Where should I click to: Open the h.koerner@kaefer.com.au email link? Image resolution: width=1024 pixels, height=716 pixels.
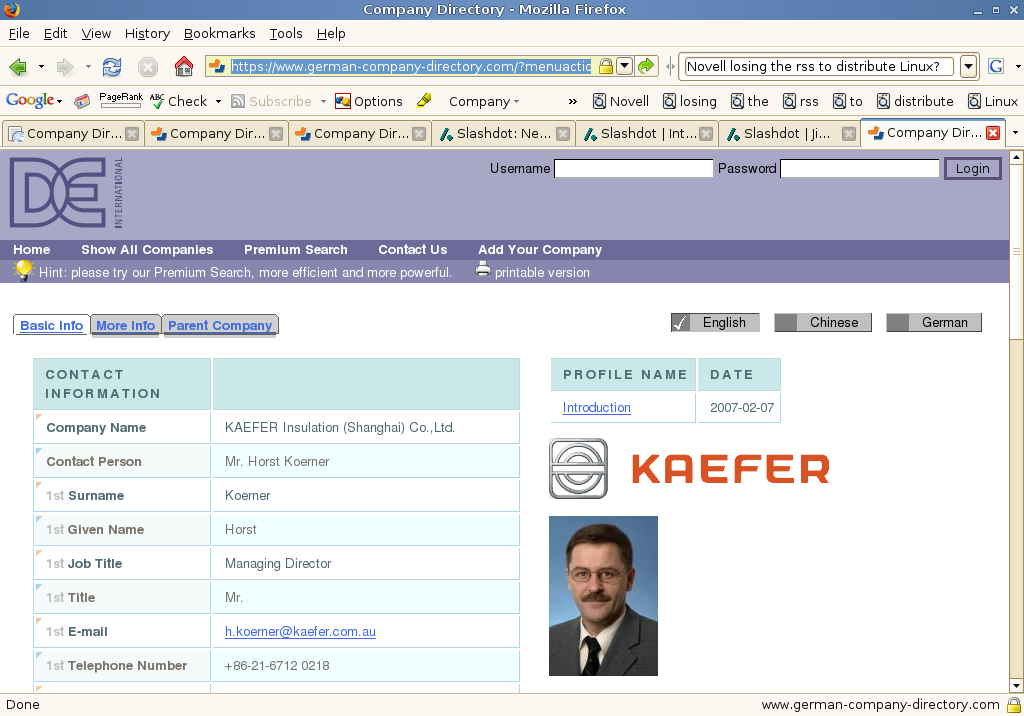pyautogui.click(x=300, y=632)
